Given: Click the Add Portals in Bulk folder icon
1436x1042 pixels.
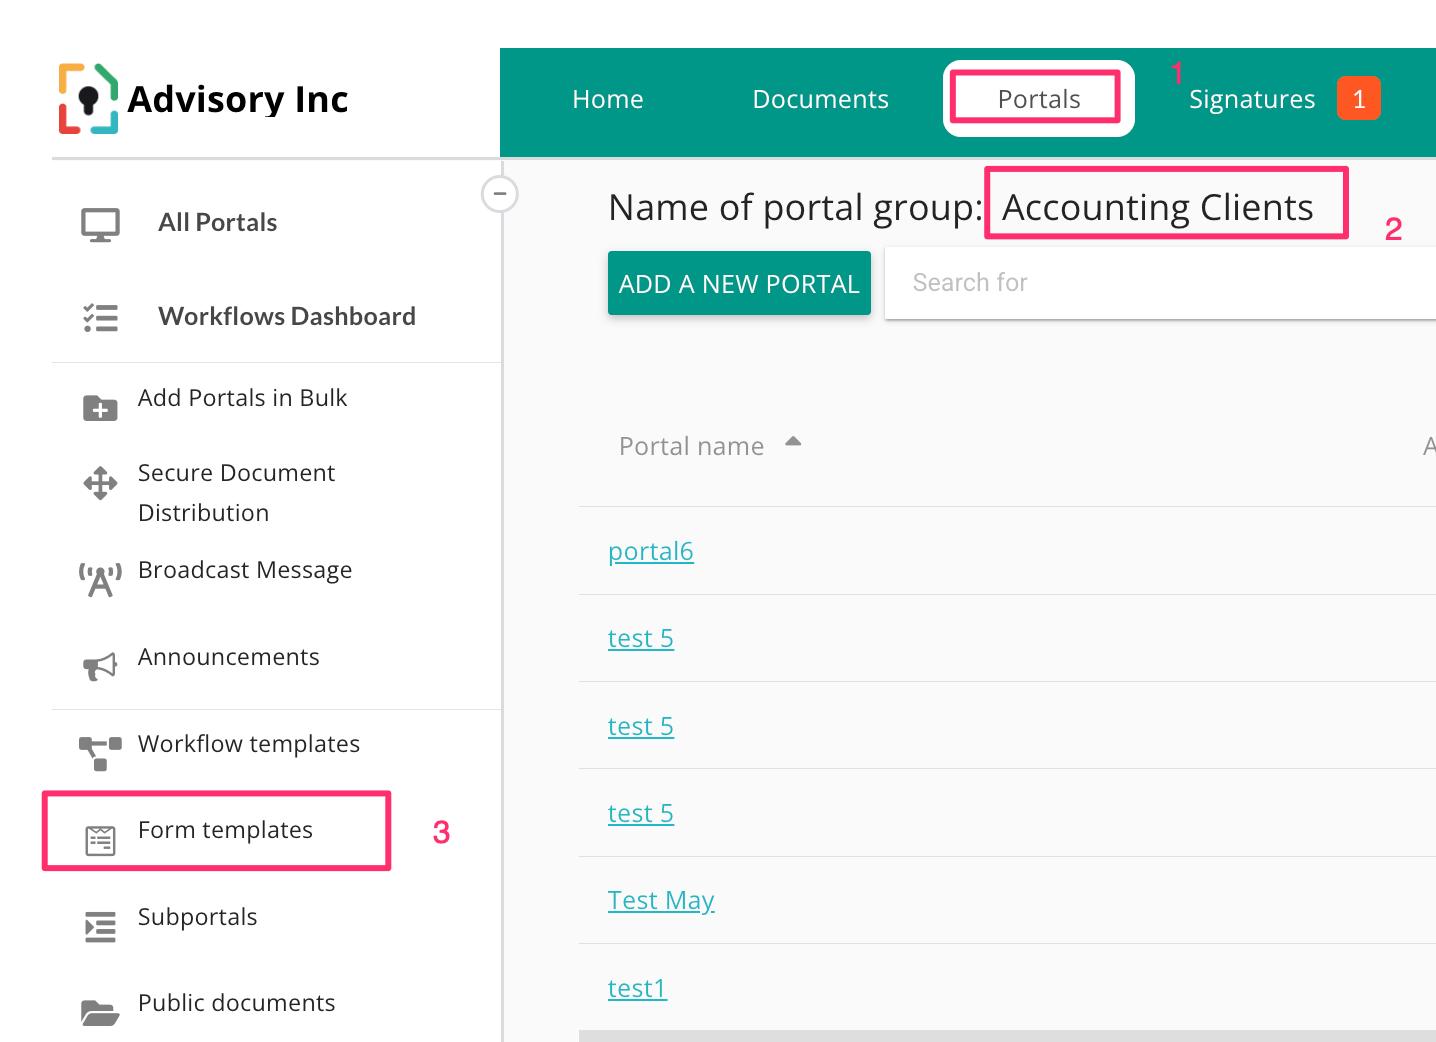Looking at the screenshot, I should (100, 408).
